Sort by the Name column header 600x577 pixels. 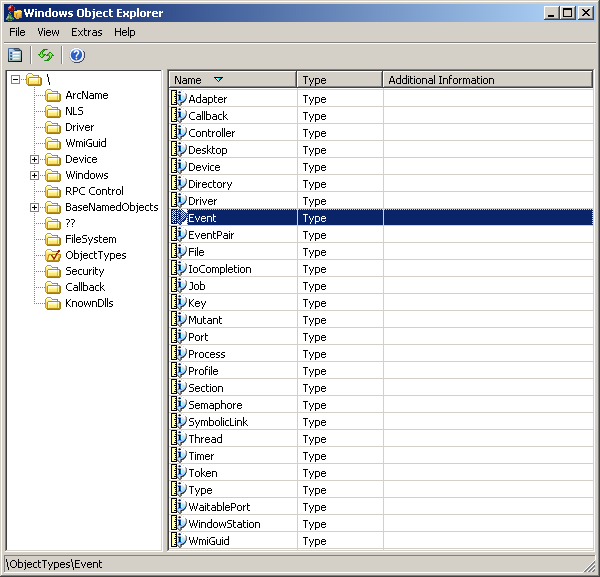pos(231,80)
